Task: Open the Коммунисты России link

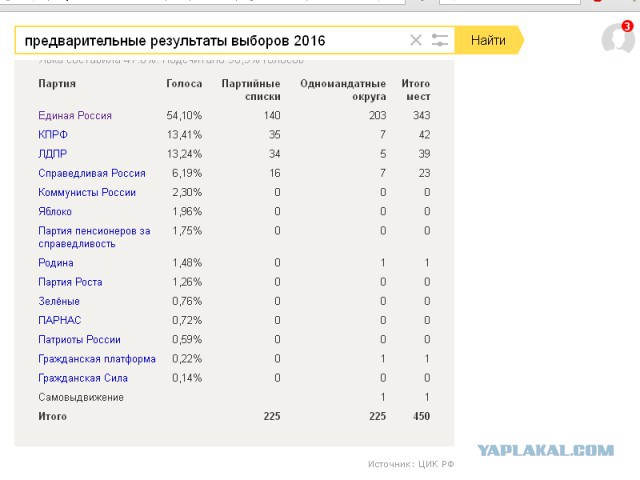Action: point(87,192)
